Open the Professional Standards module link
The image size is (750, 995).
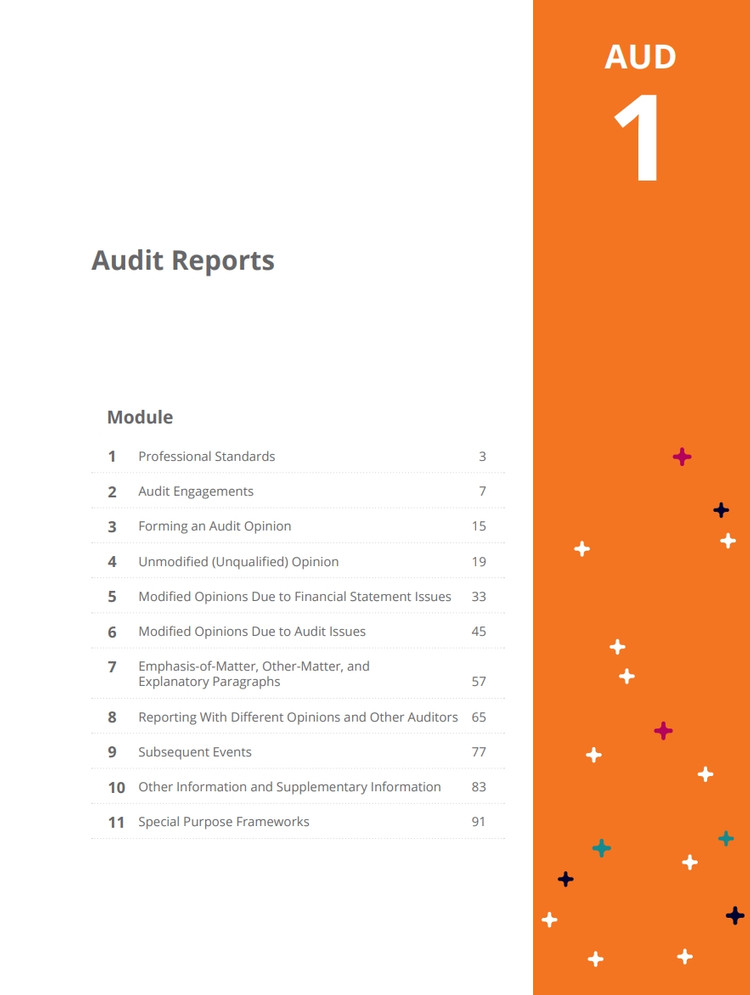point(206,457)
